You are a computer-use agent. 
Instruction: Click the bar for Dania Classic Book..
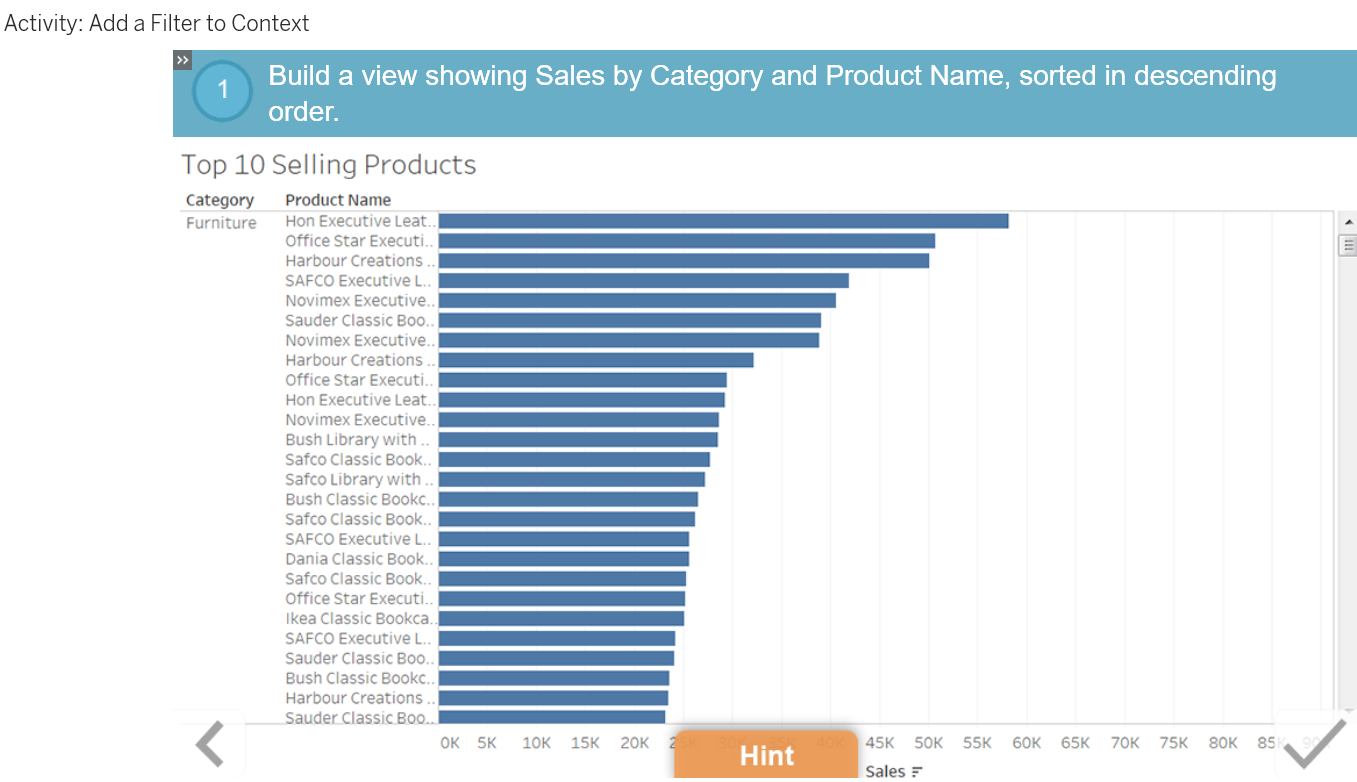point(564,559)
